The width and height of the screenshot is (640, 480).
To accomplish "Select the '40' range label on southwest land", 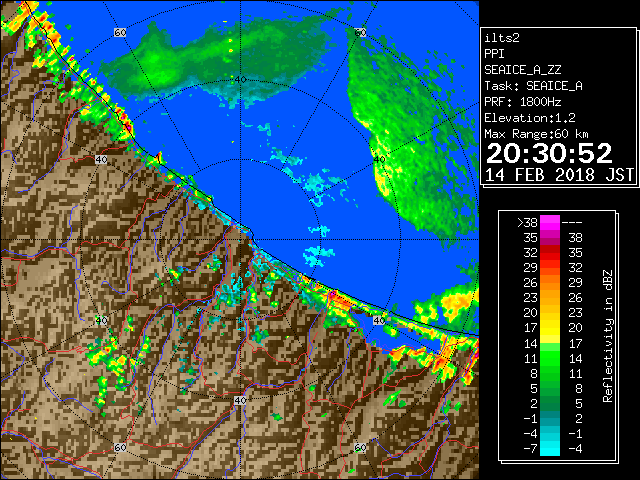I will 101,320.
